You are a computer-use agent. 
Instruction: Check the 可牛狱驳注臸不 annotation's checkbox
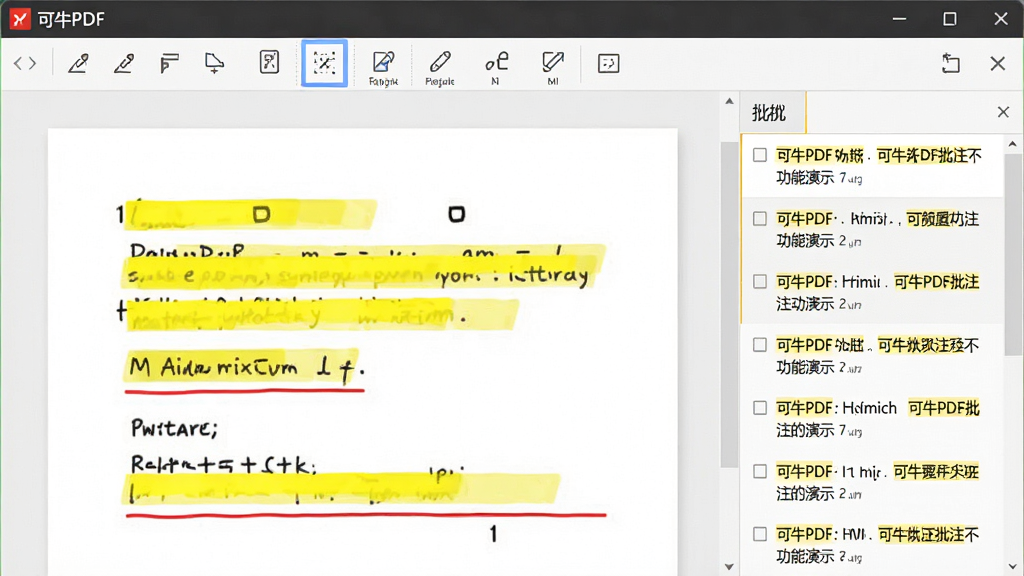pos(760,344)
